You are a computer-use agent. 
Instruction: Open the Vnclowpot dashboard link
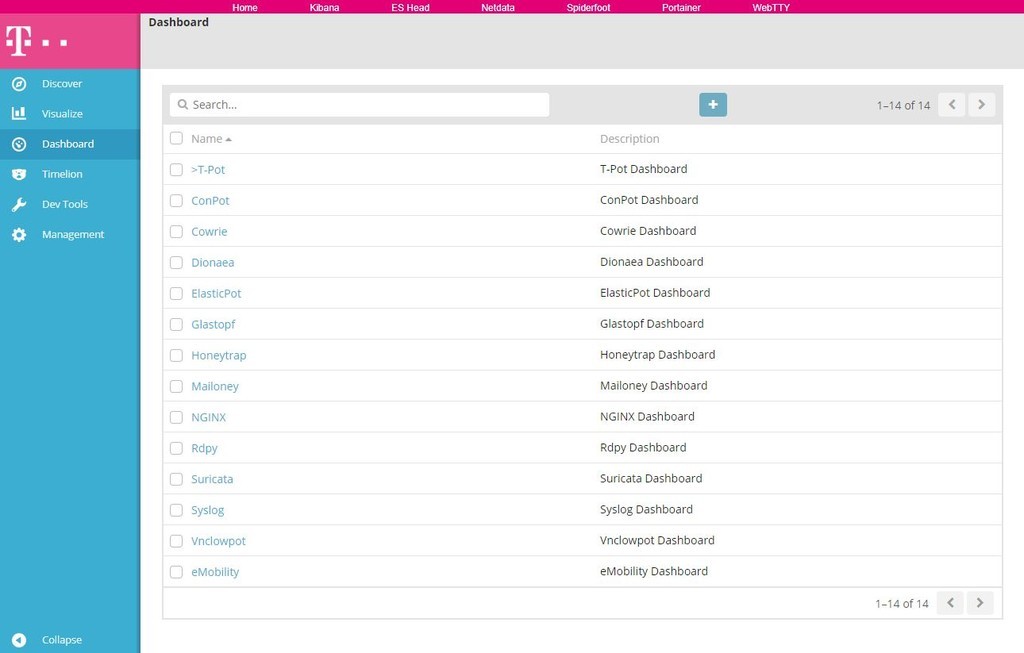(x=218, y=541)
